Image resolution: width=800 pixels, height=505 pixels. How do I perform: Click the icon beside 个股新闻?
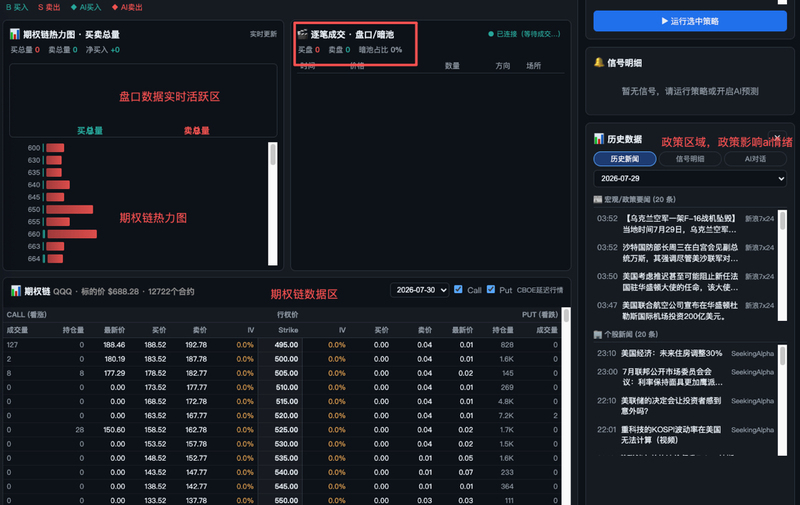pyautogui.click(x=597, y=335)
